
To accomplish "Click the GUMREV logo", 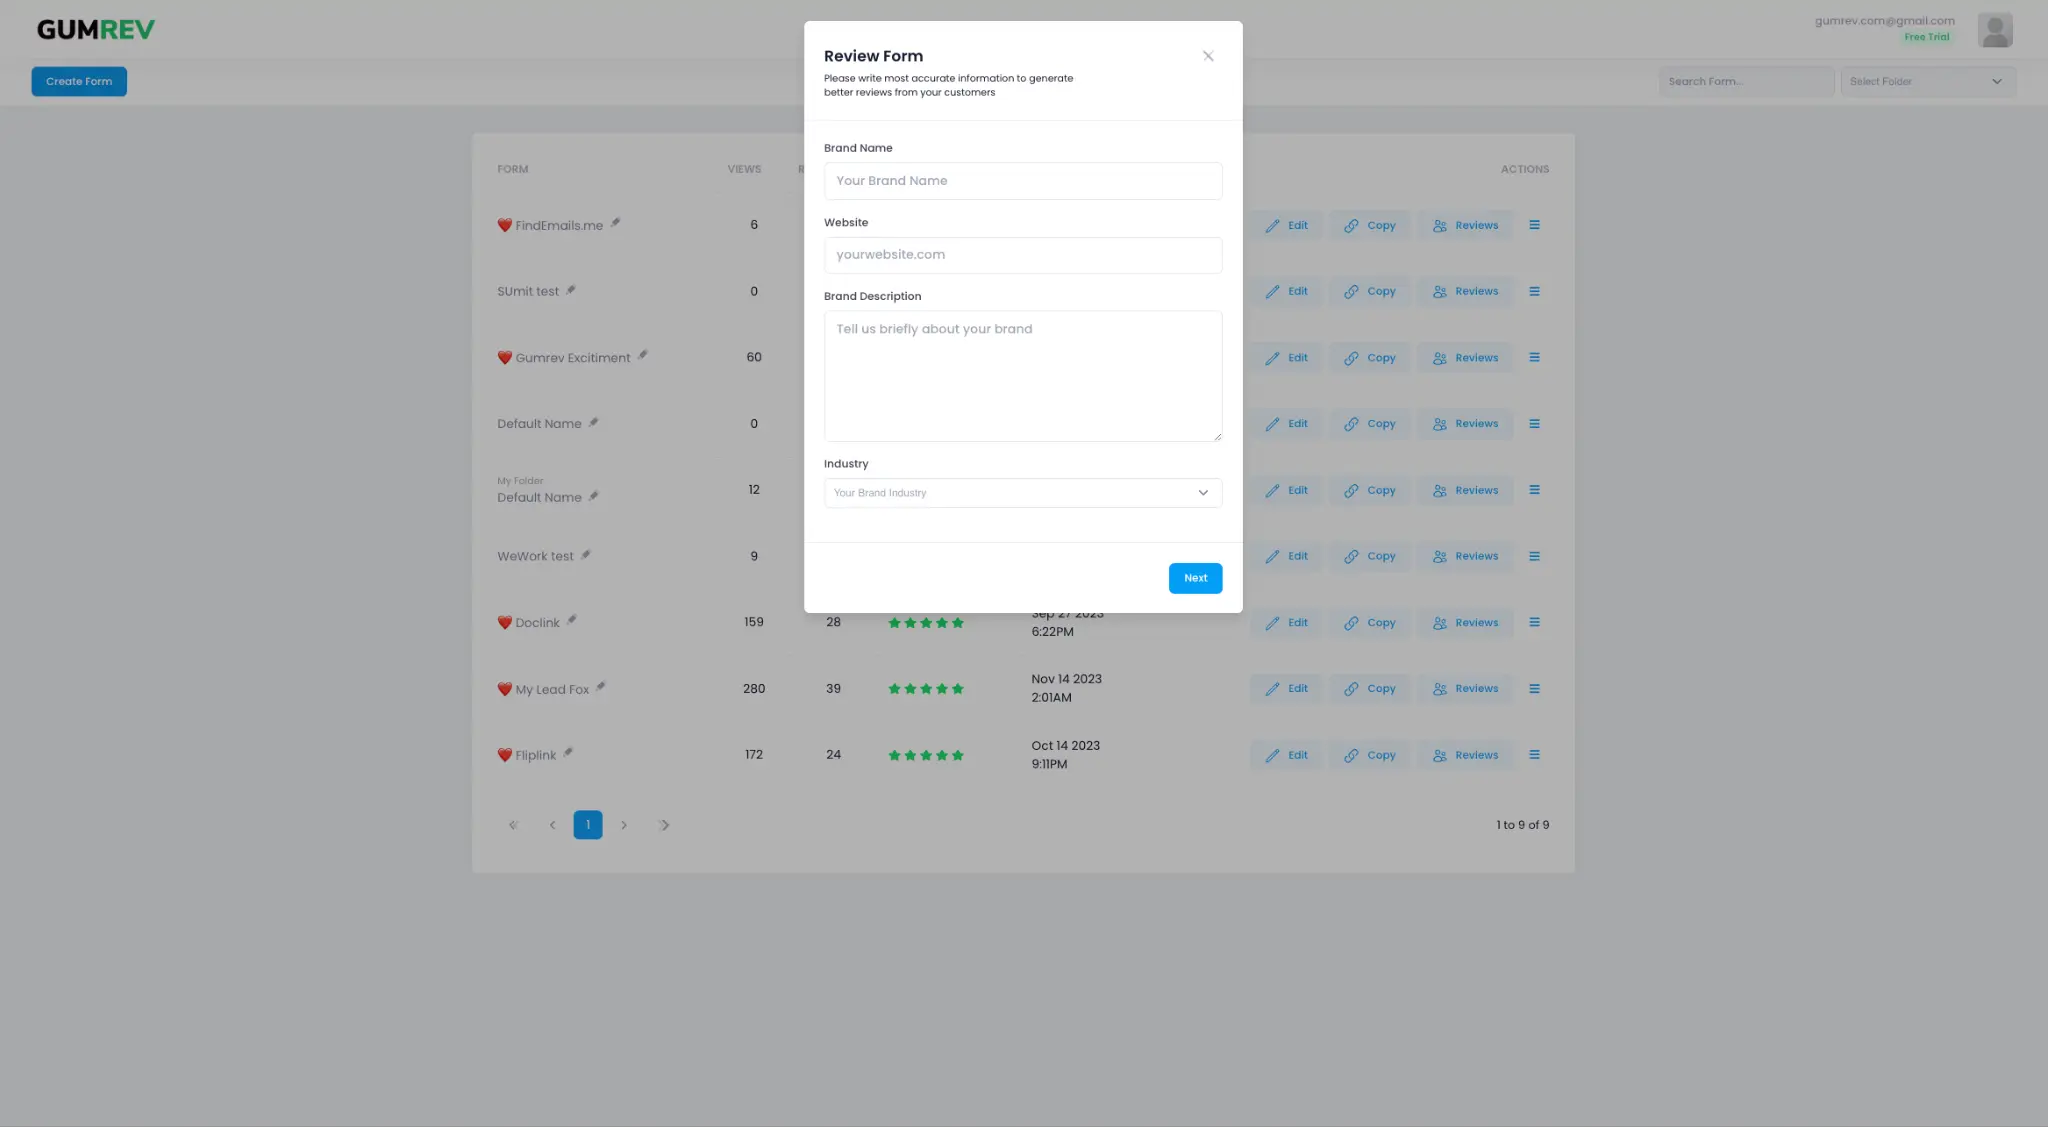I will 96,30.
